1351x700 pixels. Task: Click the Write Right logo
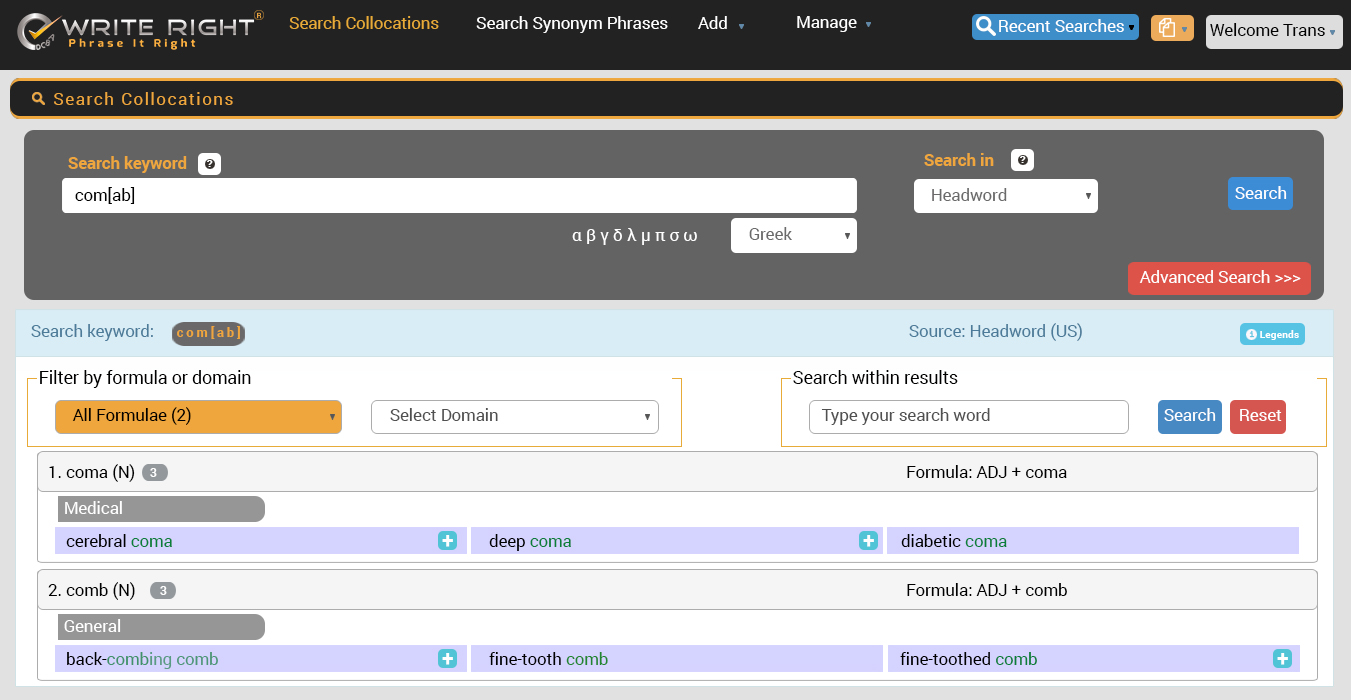click(140, 31)
